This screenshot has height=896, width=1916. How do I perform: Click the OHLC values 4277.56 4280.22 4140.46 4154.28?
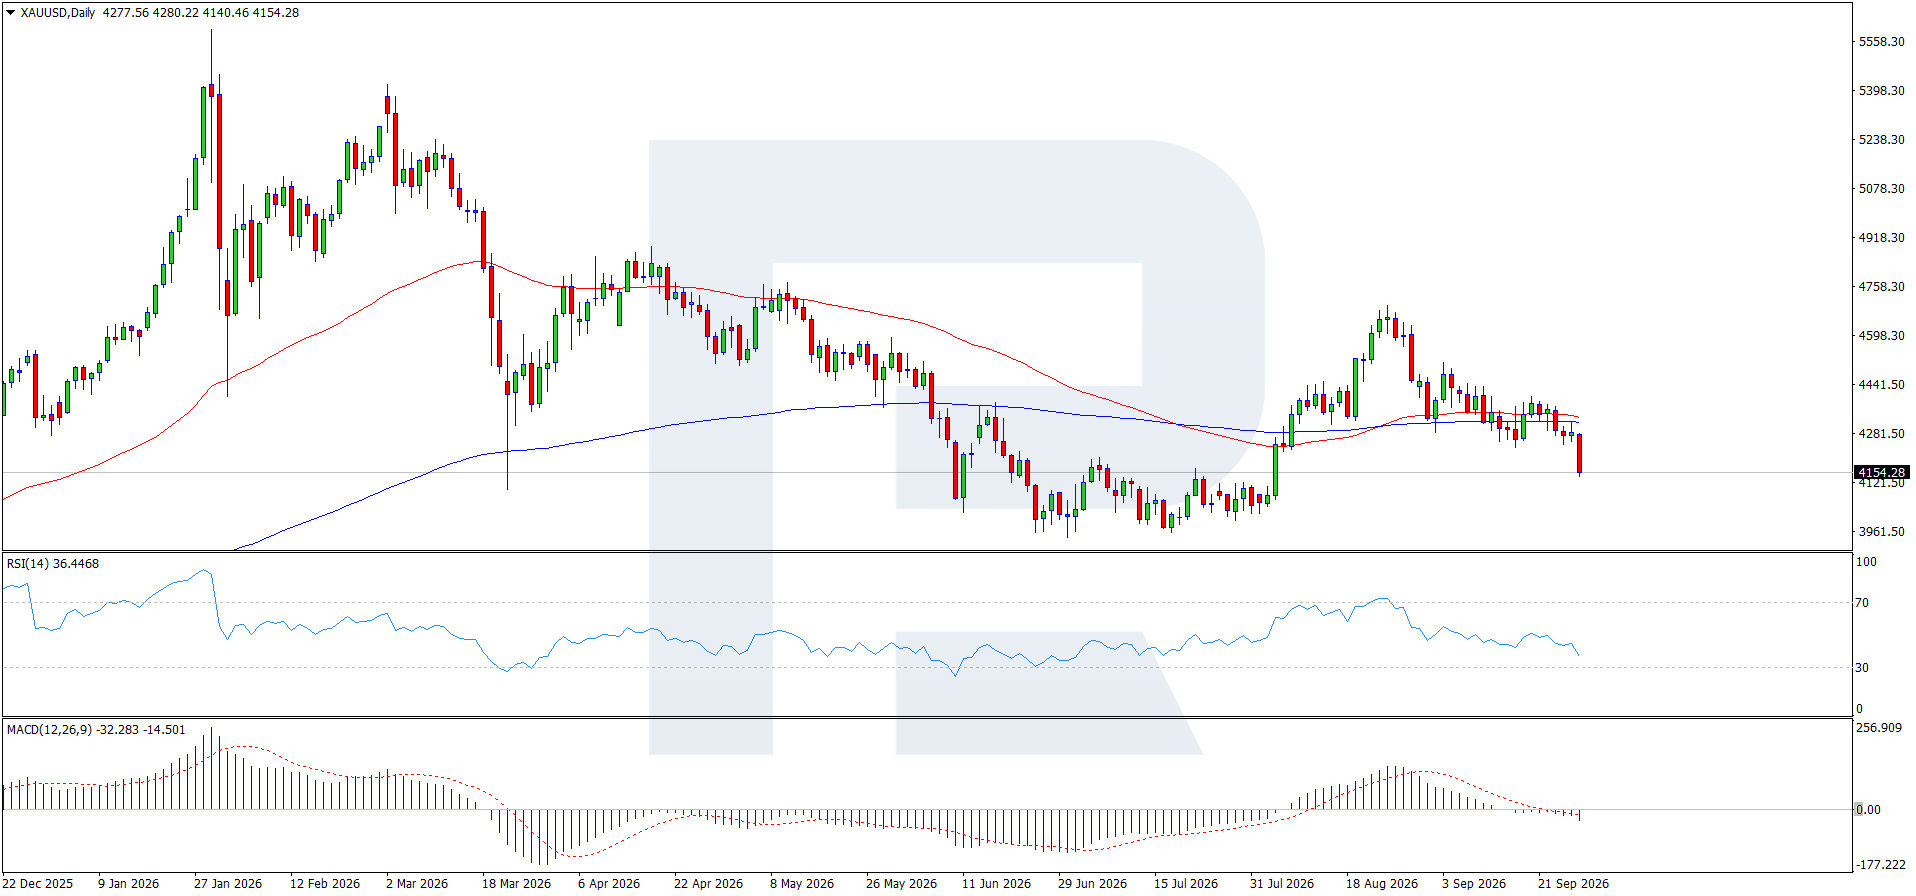tap(201, 13)
